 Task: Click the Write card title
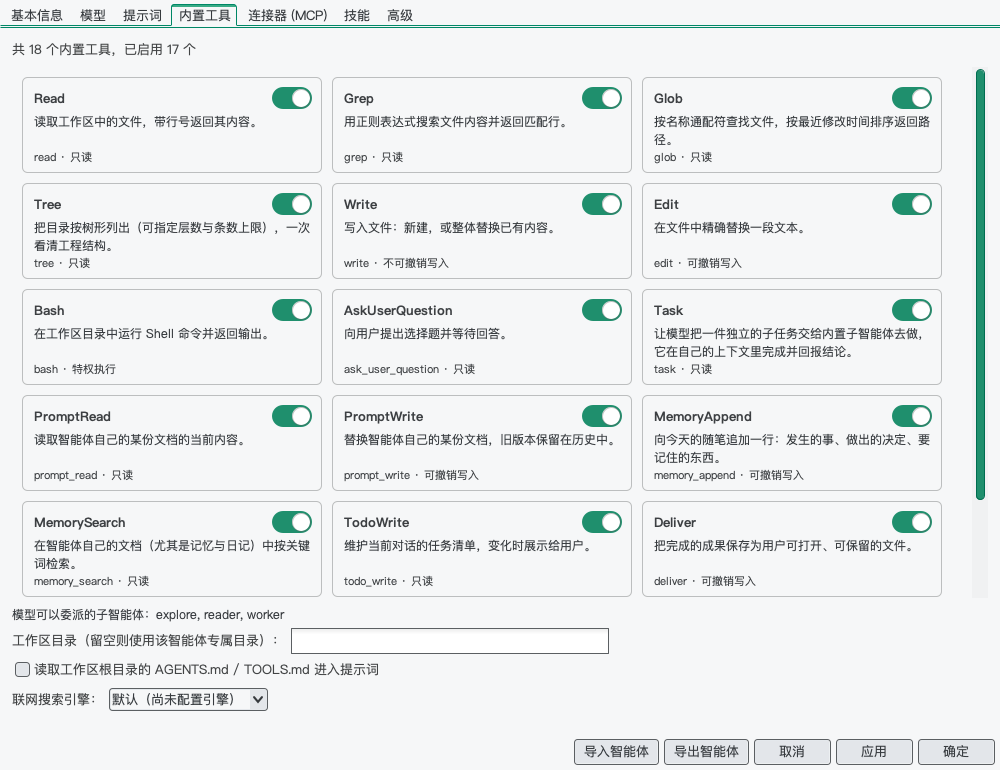tap(360, 204)
